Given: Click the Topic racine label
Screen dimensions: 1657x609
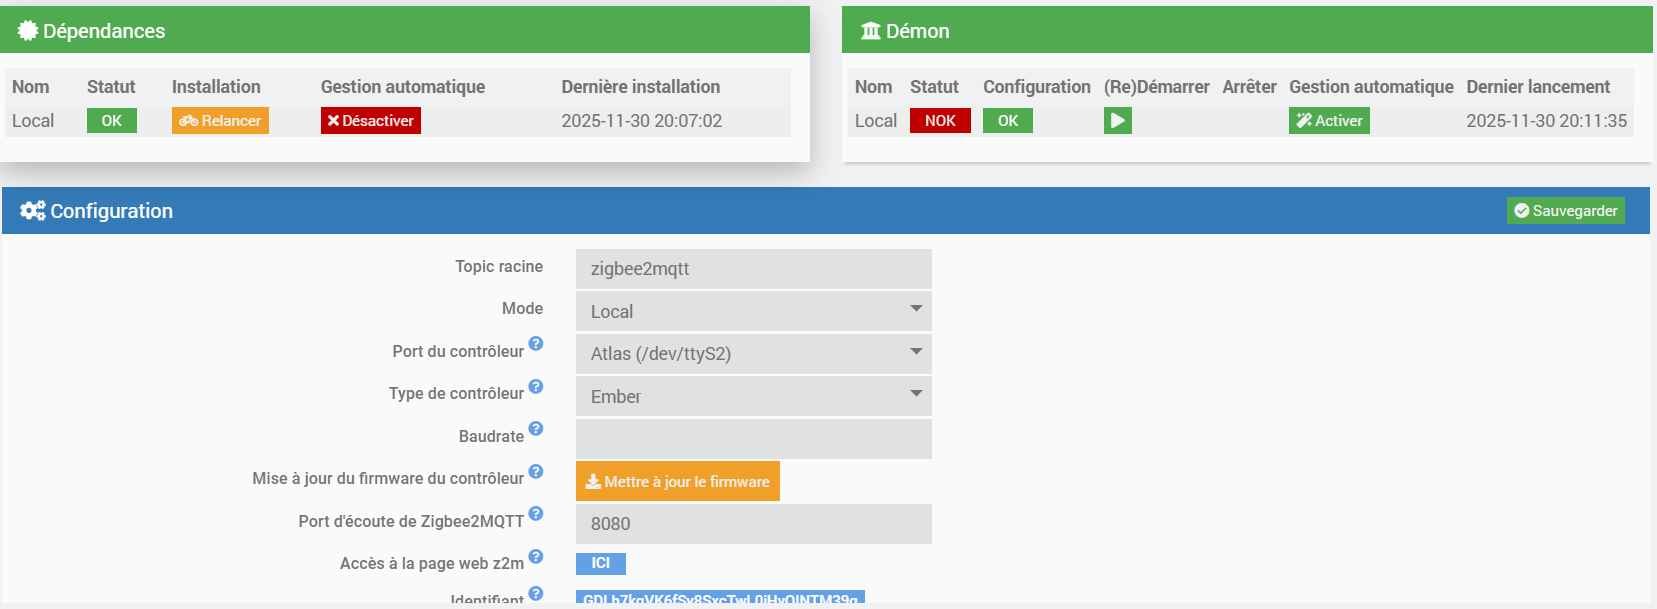Looking at the screenshot, I should coord(499,266).
